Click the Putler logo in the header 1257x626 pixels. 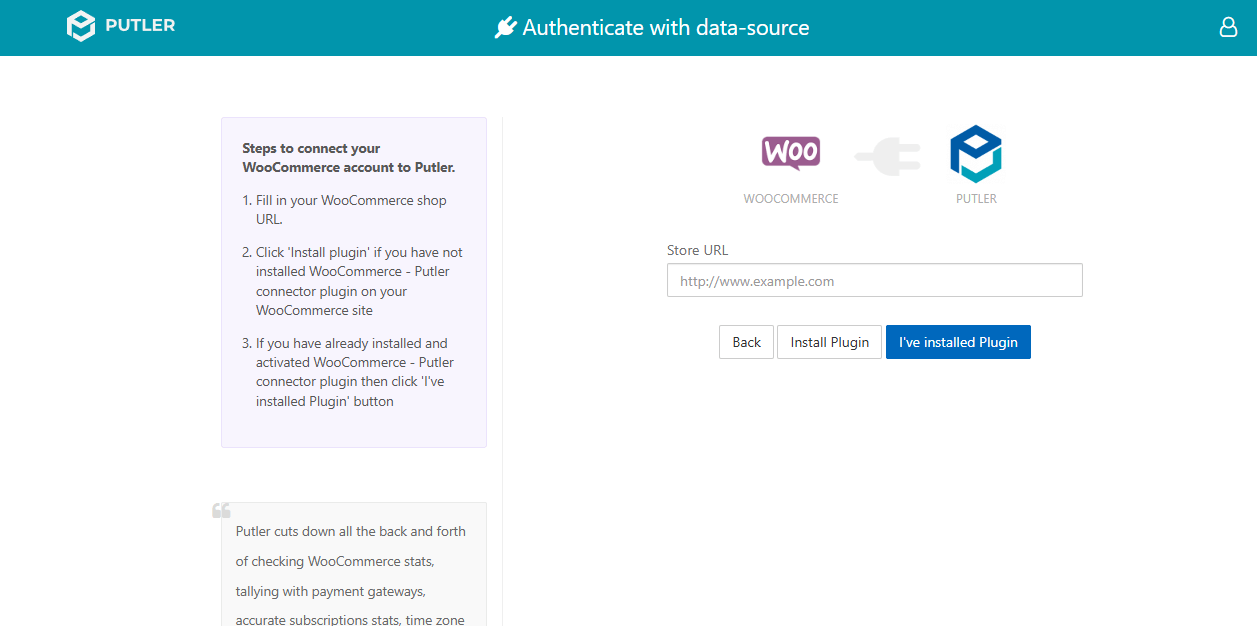click(121, 26)
